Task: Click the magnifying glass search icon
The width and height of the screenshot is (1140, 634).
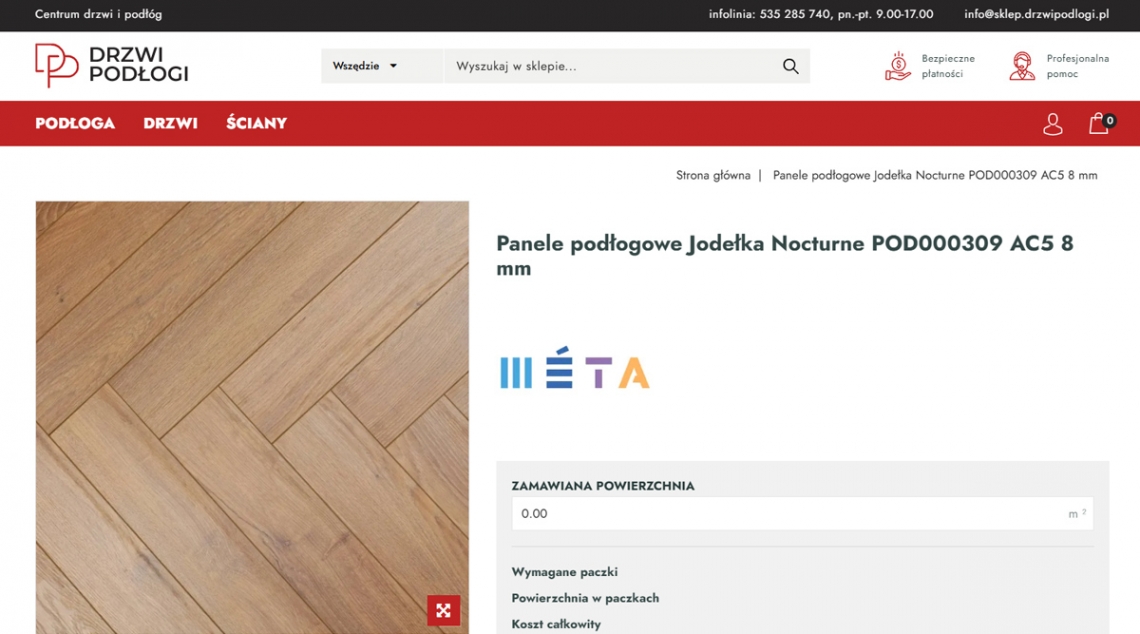Action: pos(790,66)
